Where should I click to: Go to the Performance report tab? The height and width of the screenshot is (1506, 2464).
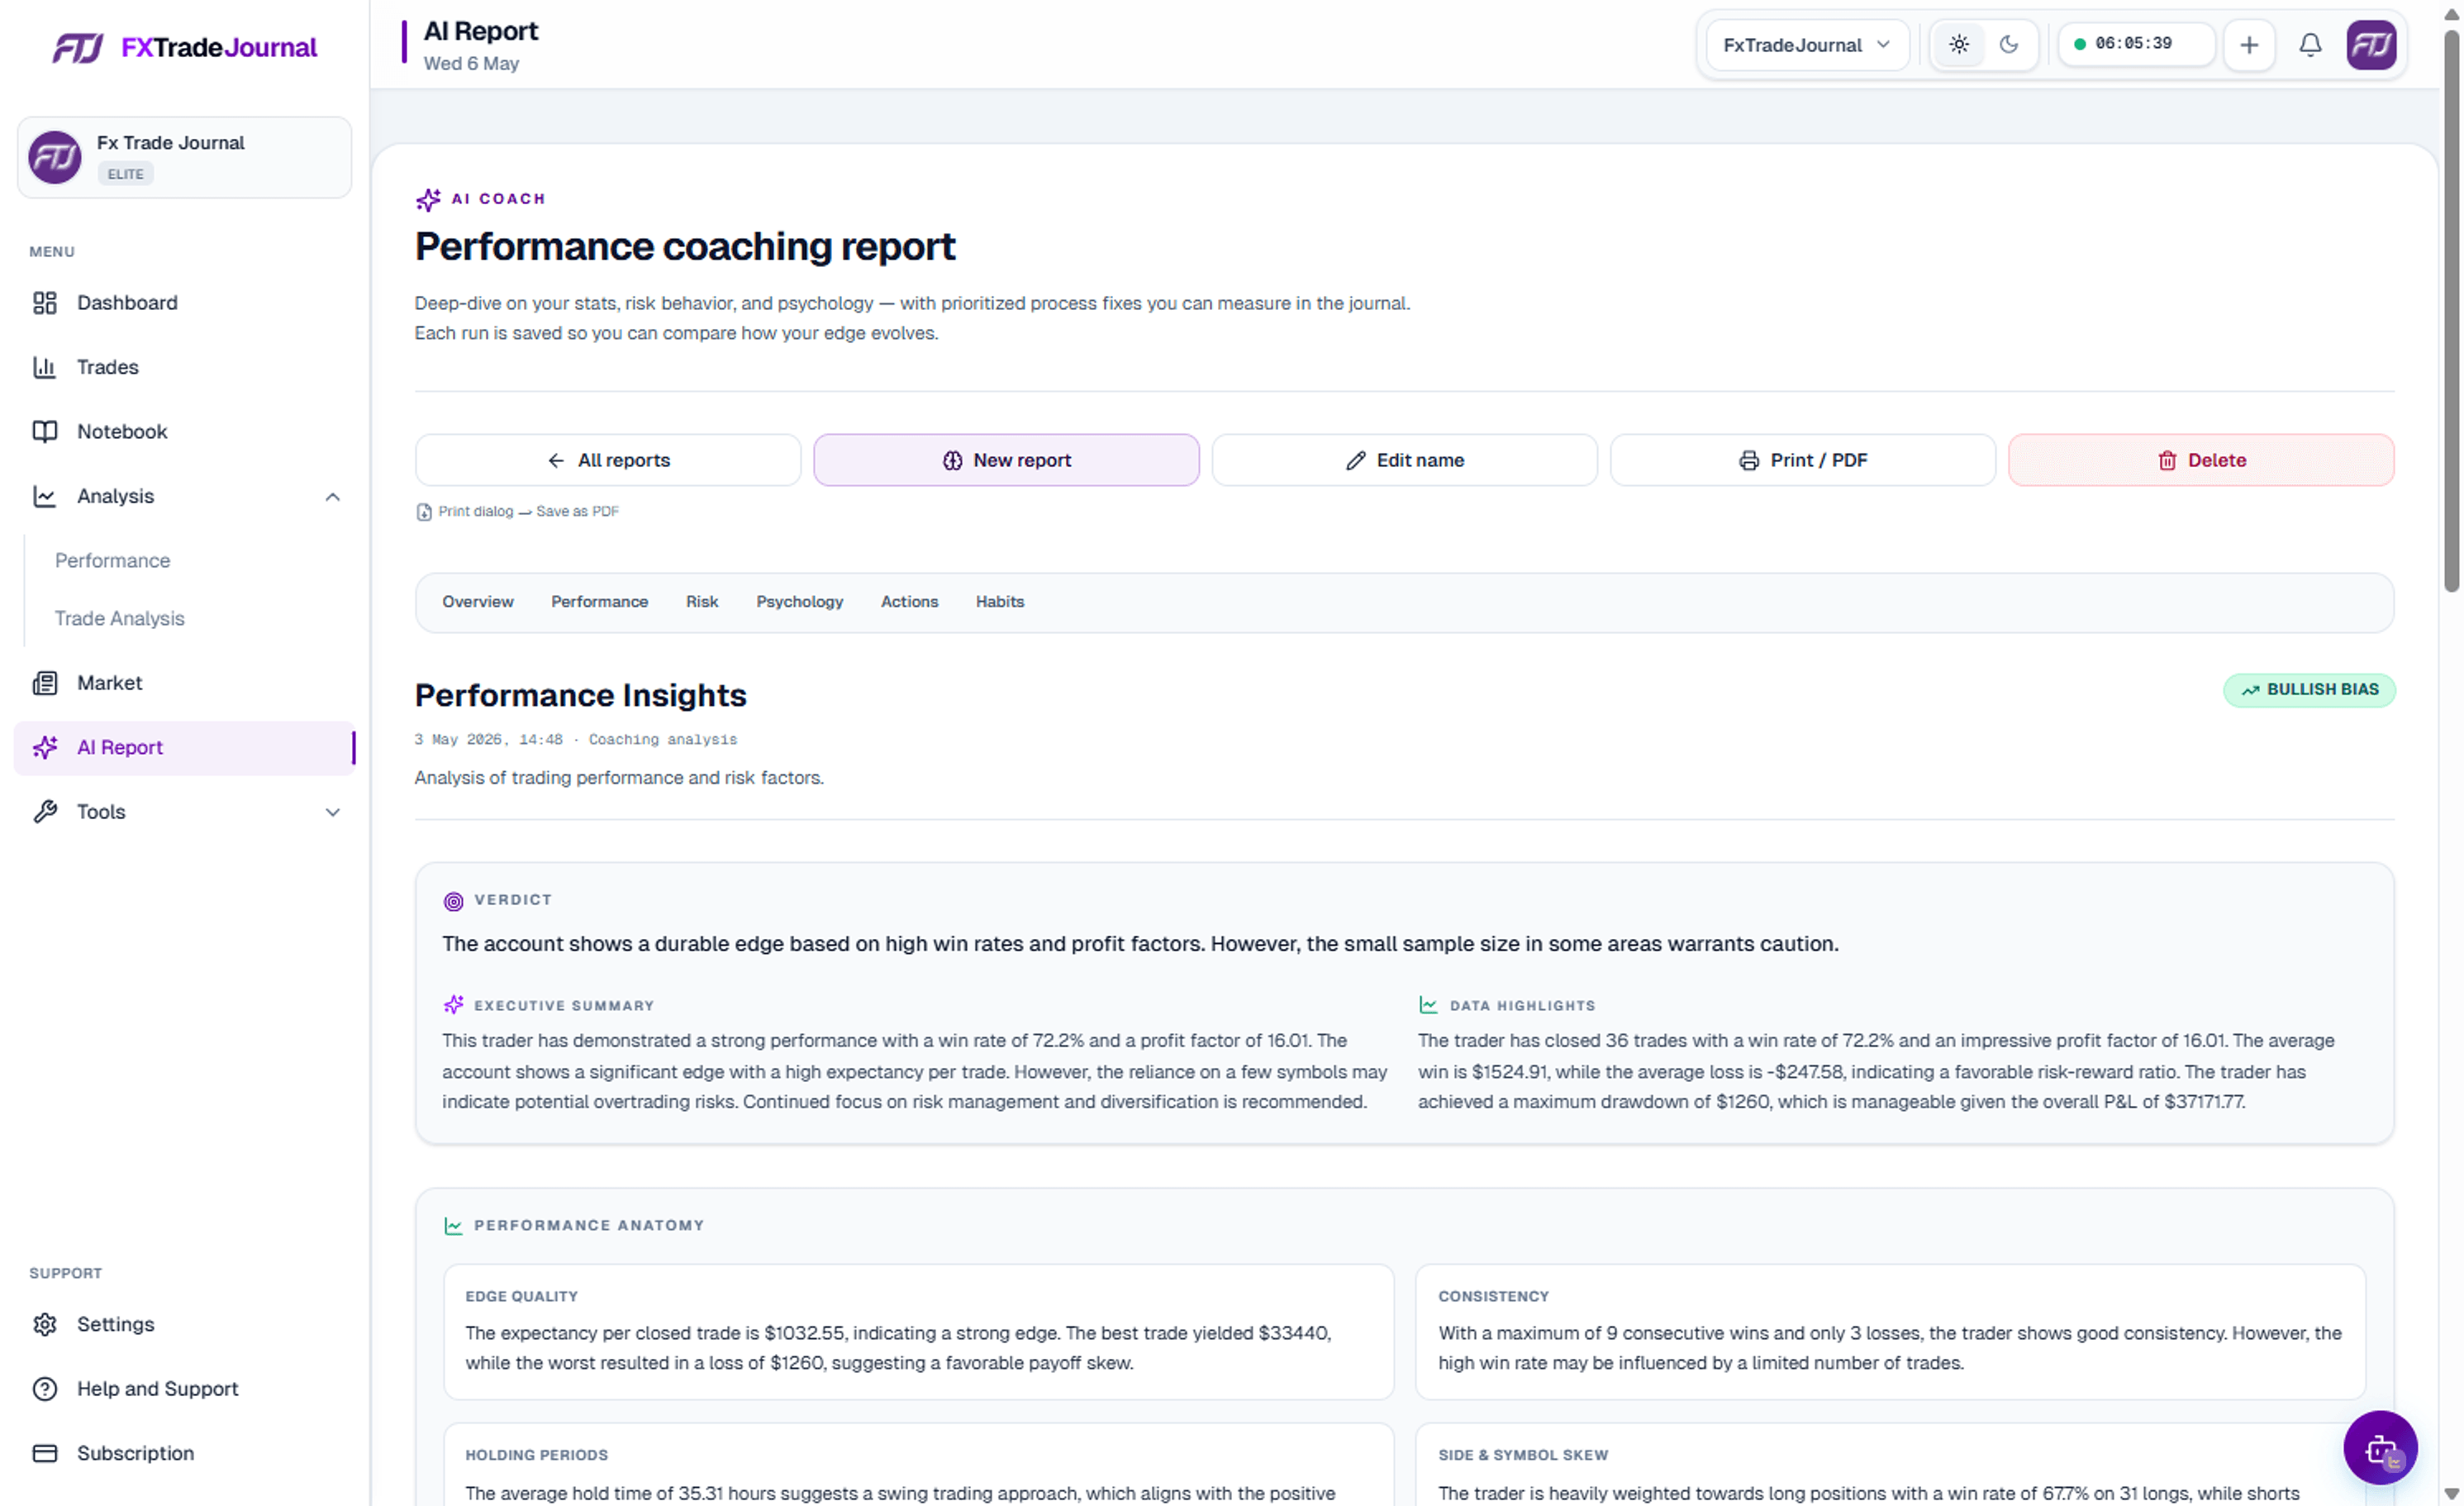[x=599, y=602]
